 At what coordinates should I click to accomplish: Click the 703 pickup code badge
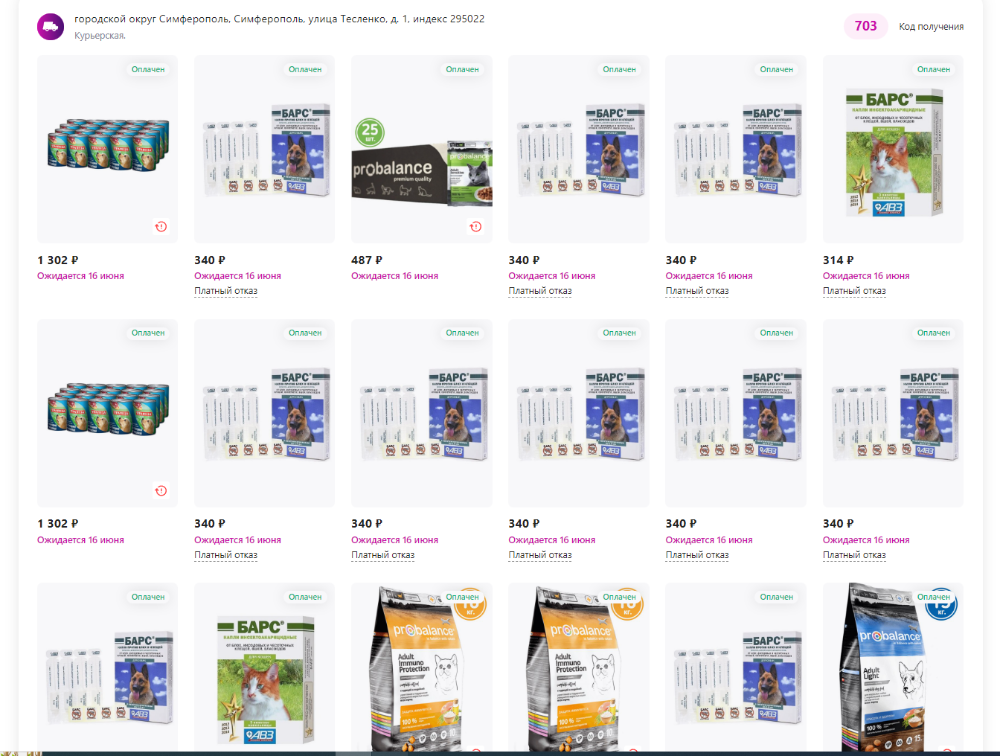coord(865,26)
